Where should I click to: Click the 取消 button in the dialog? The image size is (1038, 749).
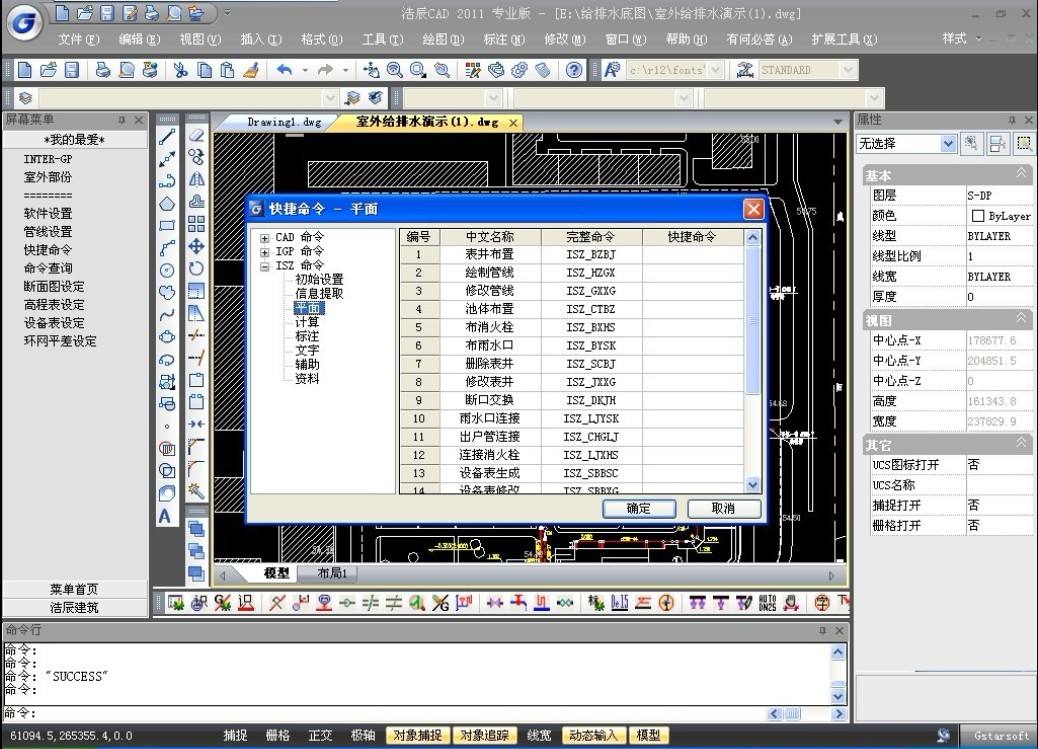724,508
